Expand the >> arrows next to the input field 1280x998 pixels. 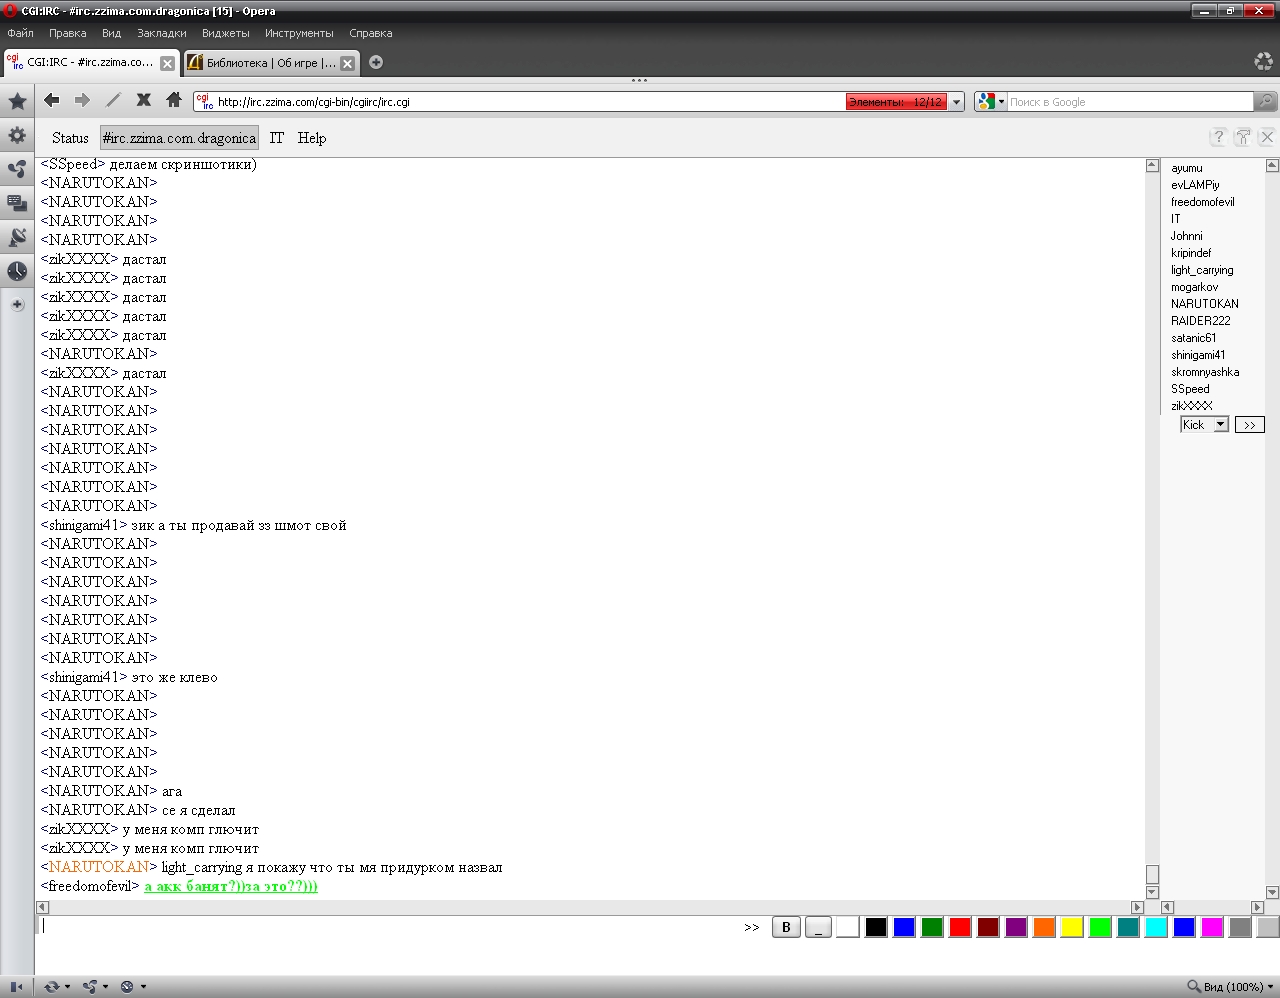coord(752,928)
